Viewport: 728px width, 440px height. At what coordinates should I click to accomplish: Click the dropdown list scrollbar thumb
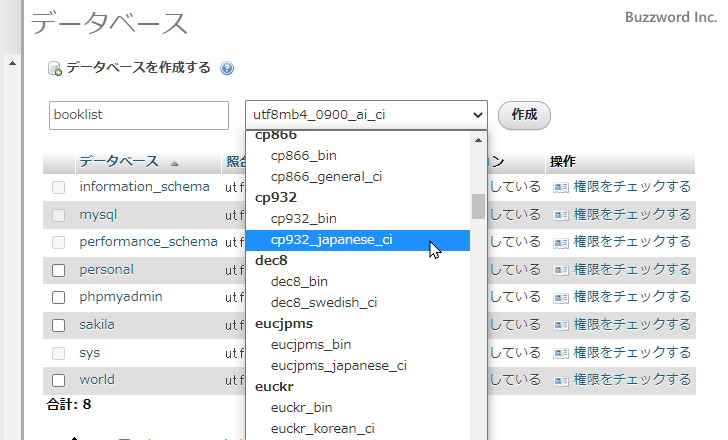[x=478, y=206]
